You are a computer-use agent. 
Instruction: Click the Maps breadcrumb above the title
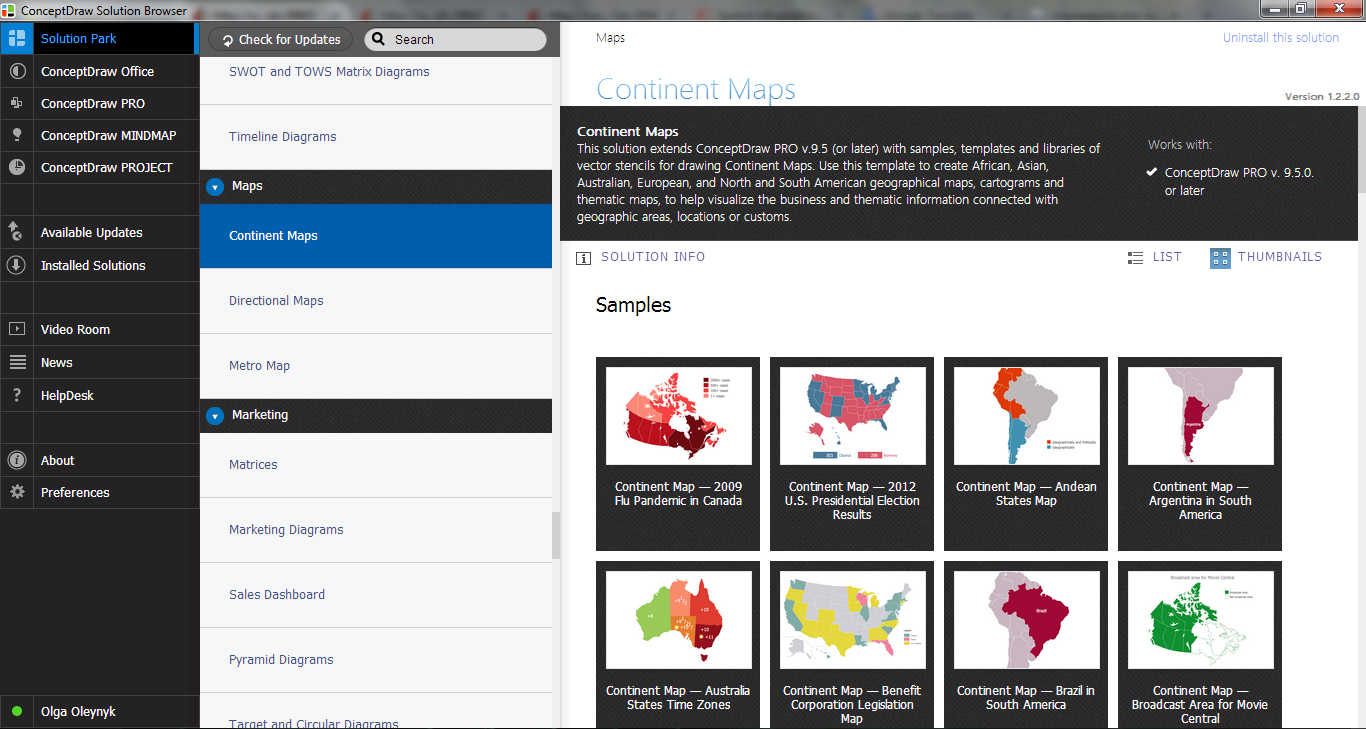tap(610, 38)
